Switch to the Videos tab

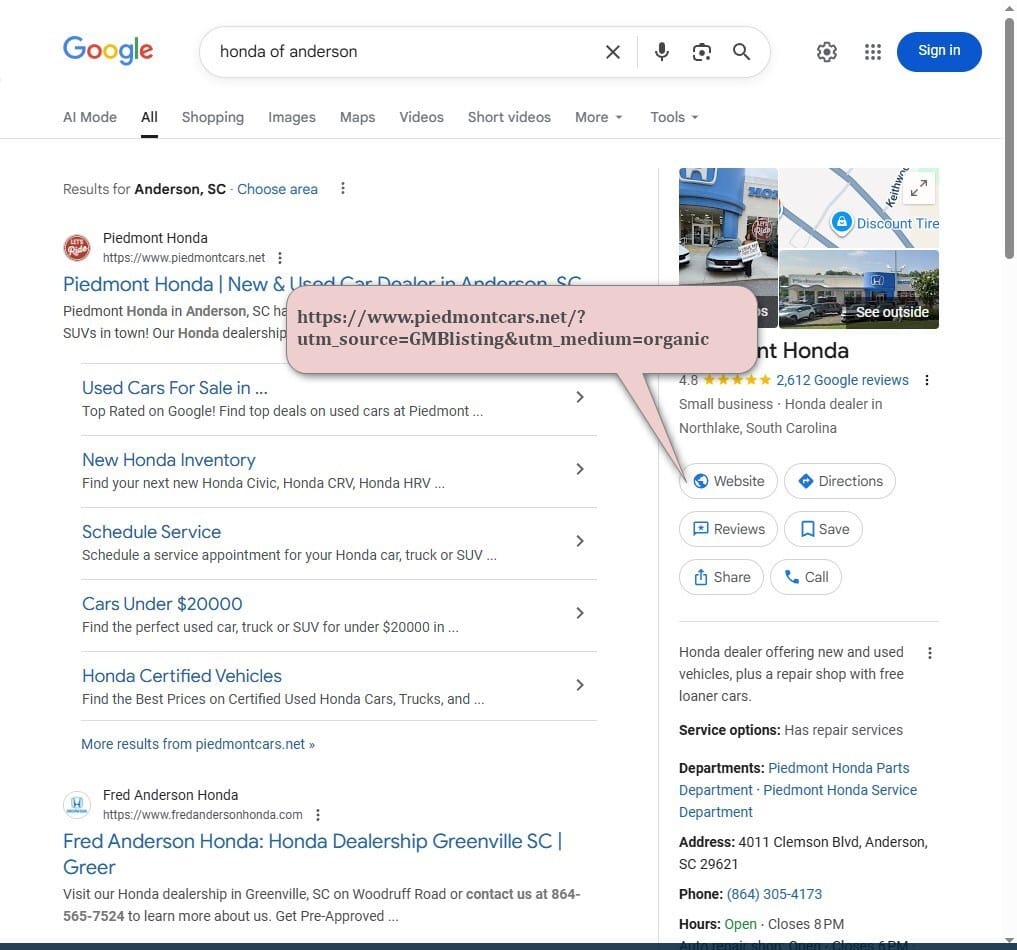(422, 117)
